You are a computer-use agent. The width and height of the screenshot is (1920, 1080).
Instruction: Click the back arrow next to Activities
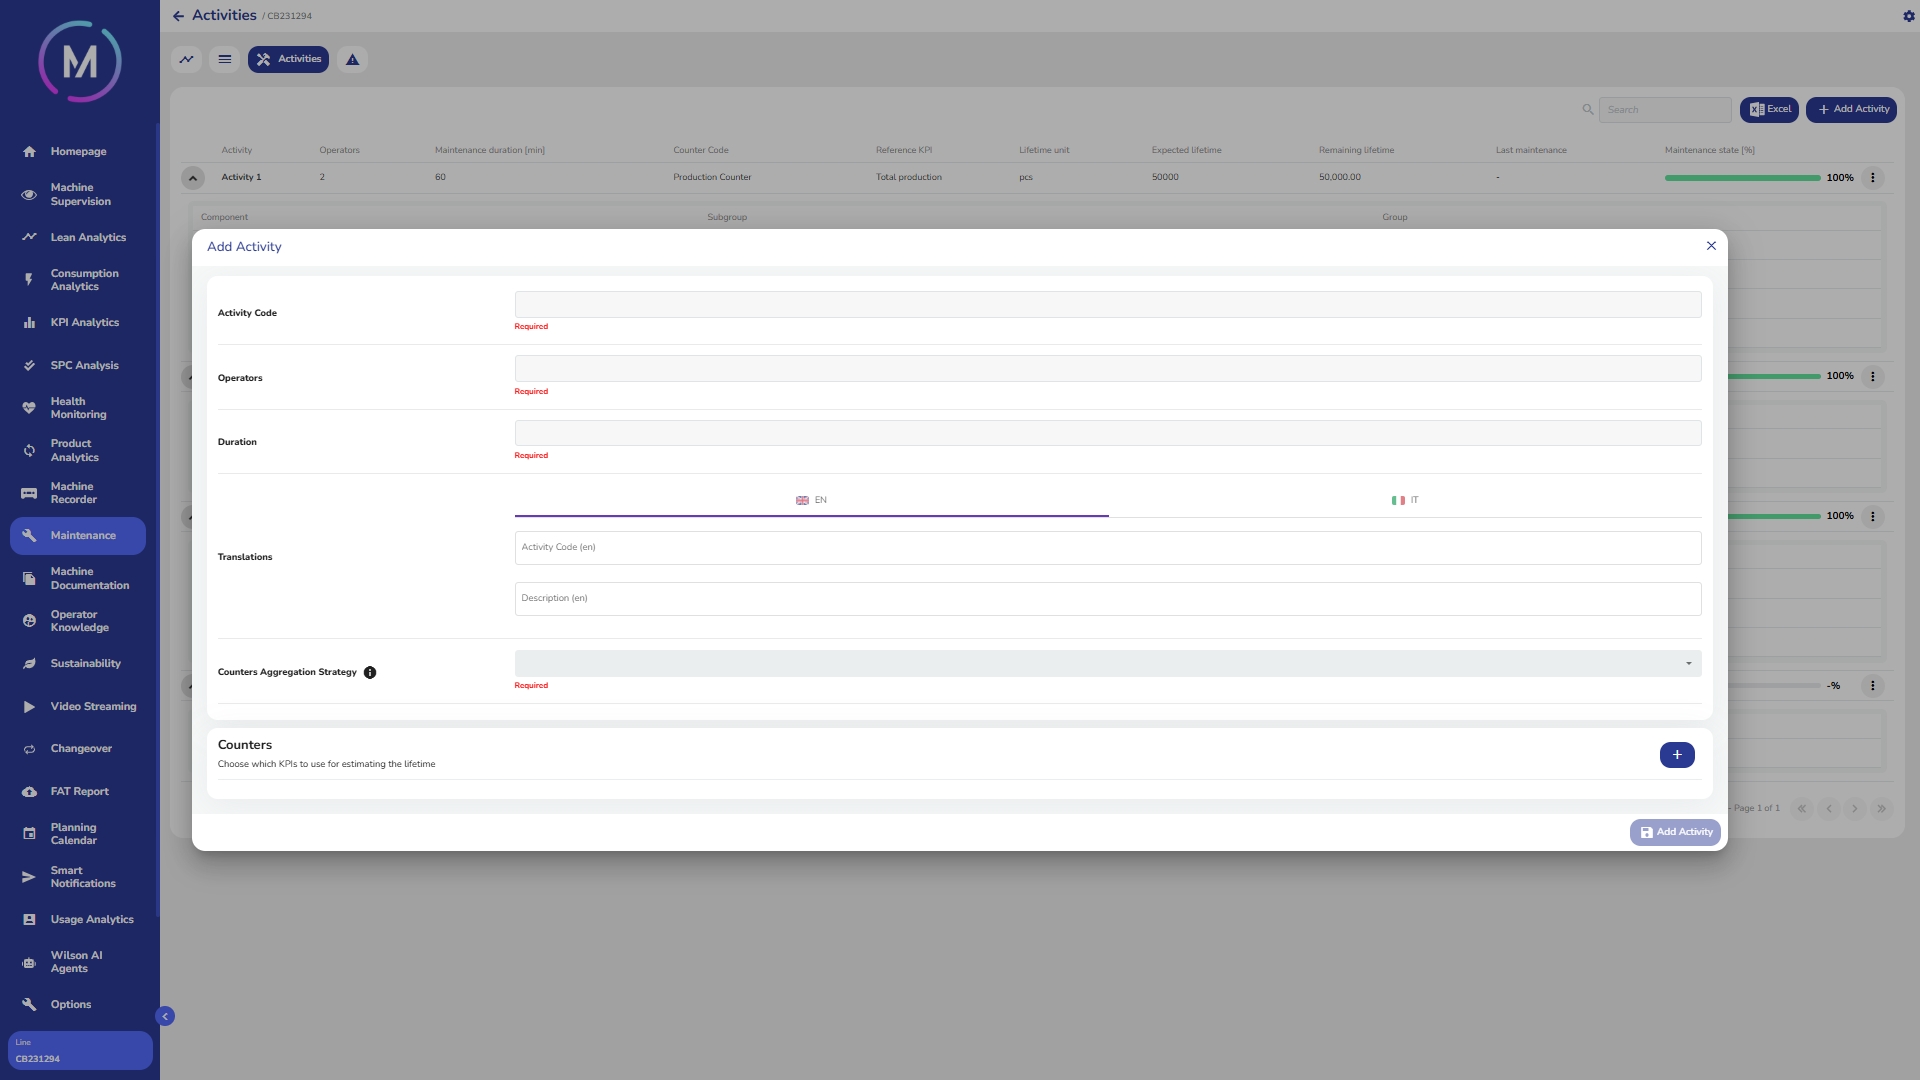coord(178,16)
